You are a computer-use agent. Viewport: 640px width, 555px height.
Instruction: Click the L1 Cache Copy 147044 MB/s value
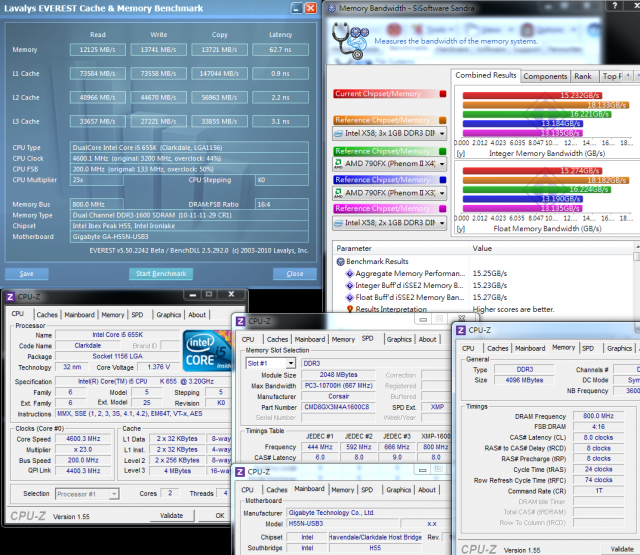click(219, 74)
